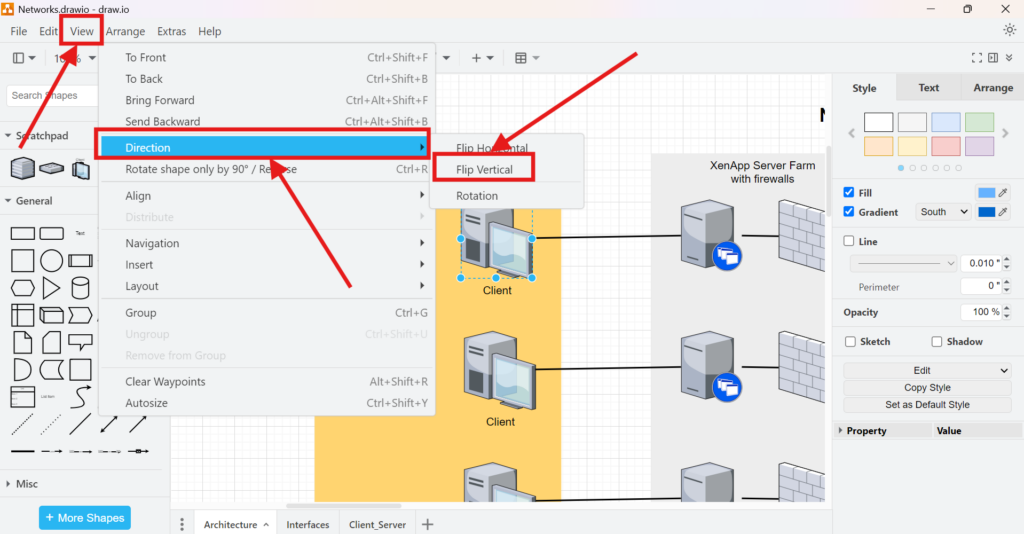
Task: Add a new page with plus button
Action: pyautogui.click(x=428, y=524)
